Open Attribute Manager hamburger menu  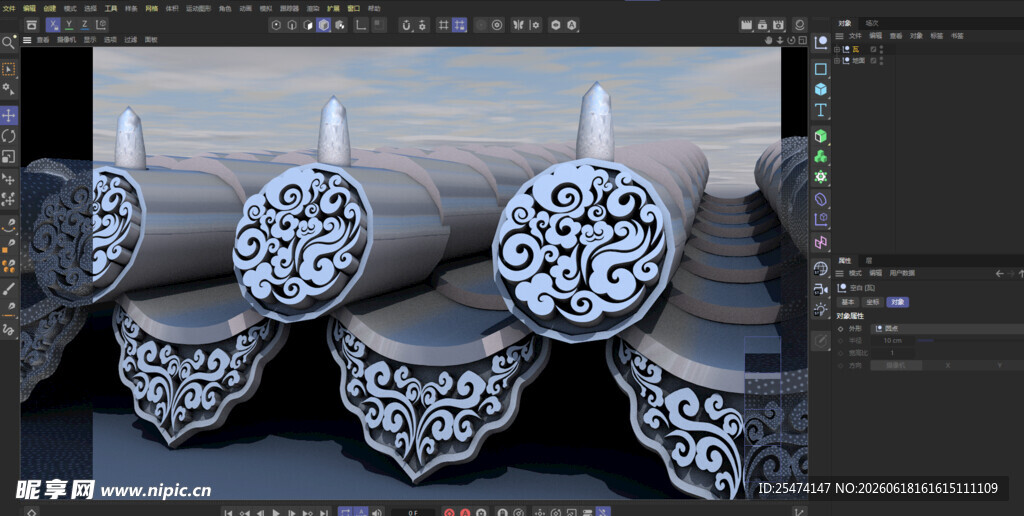pos(840,273)
